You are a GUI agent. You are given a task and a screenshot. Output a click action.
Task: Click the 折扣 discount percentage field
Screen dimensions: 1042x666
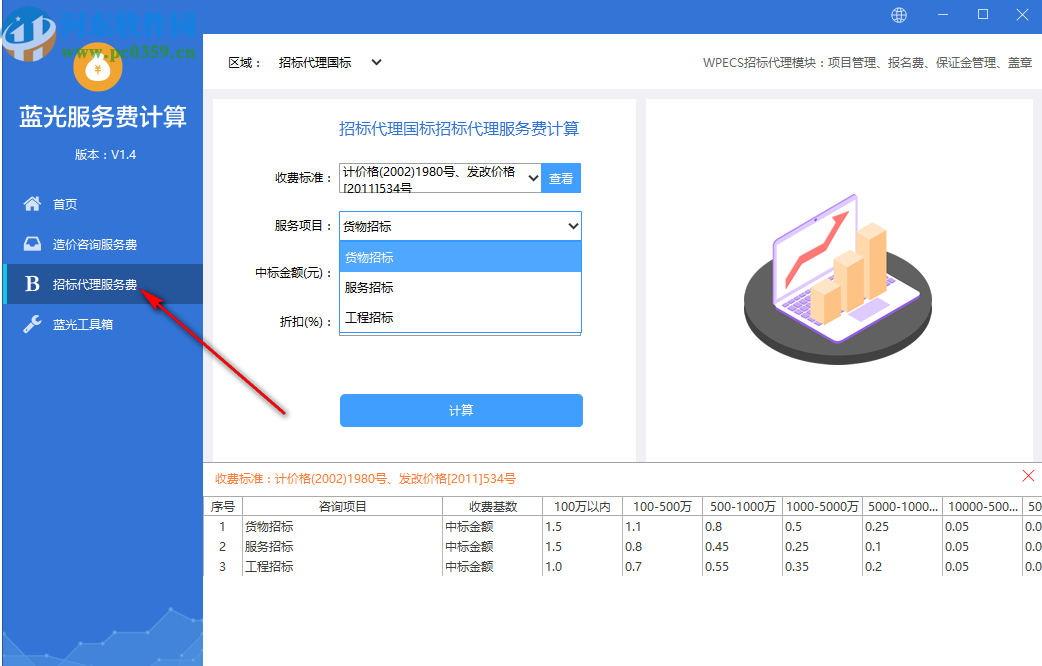coord(460,322)
